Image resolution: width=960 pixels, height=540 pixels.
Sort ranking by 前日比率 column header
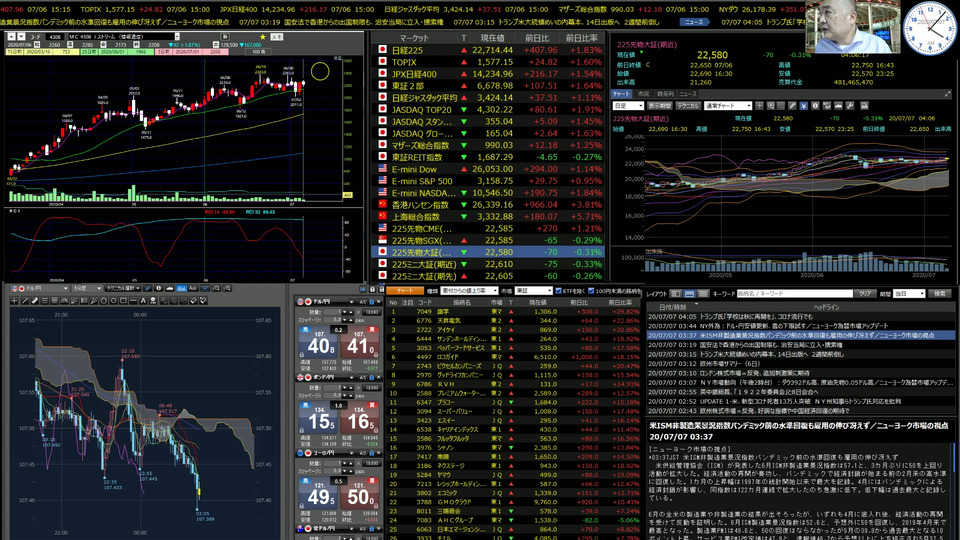(620, 302)
